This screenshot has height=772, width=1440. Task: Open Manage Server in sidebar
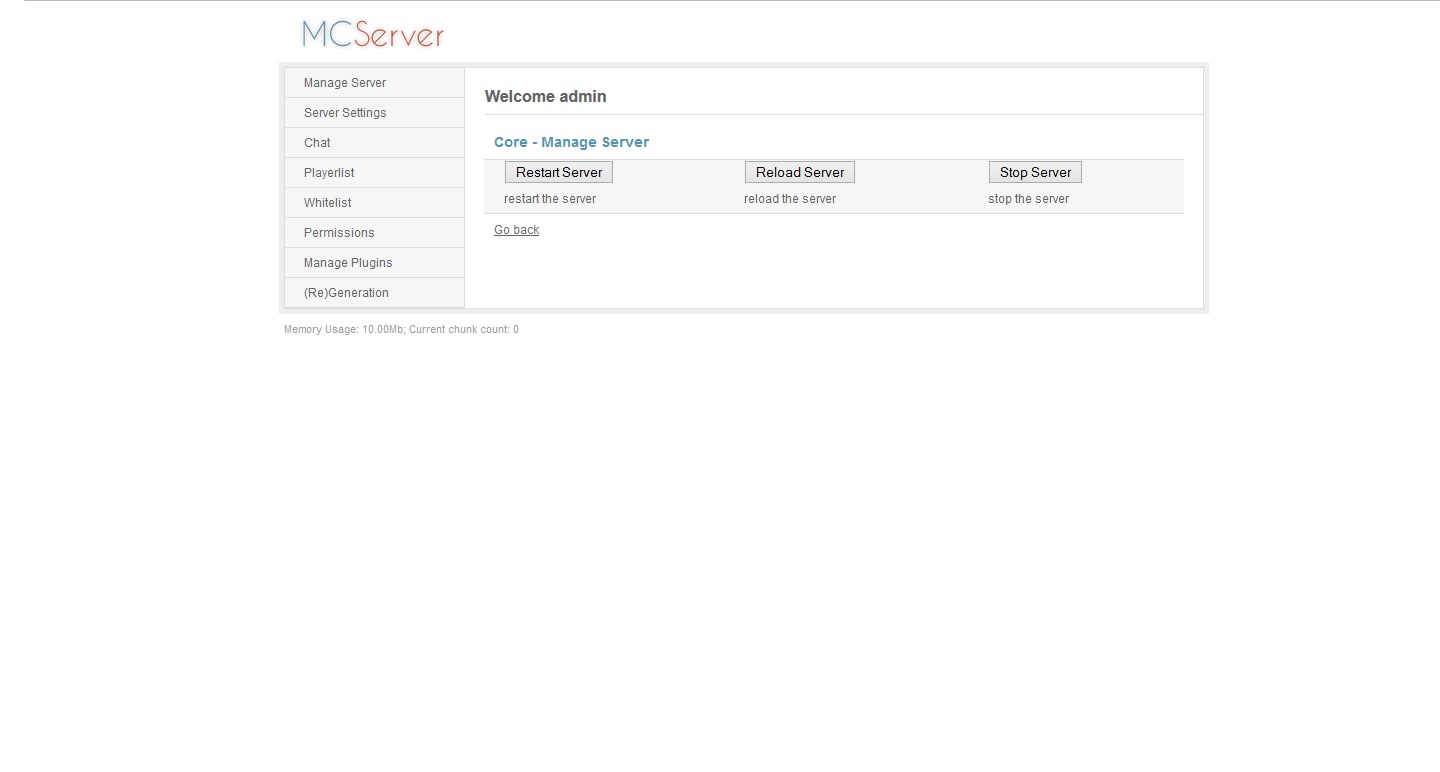(x=374, y=83)
